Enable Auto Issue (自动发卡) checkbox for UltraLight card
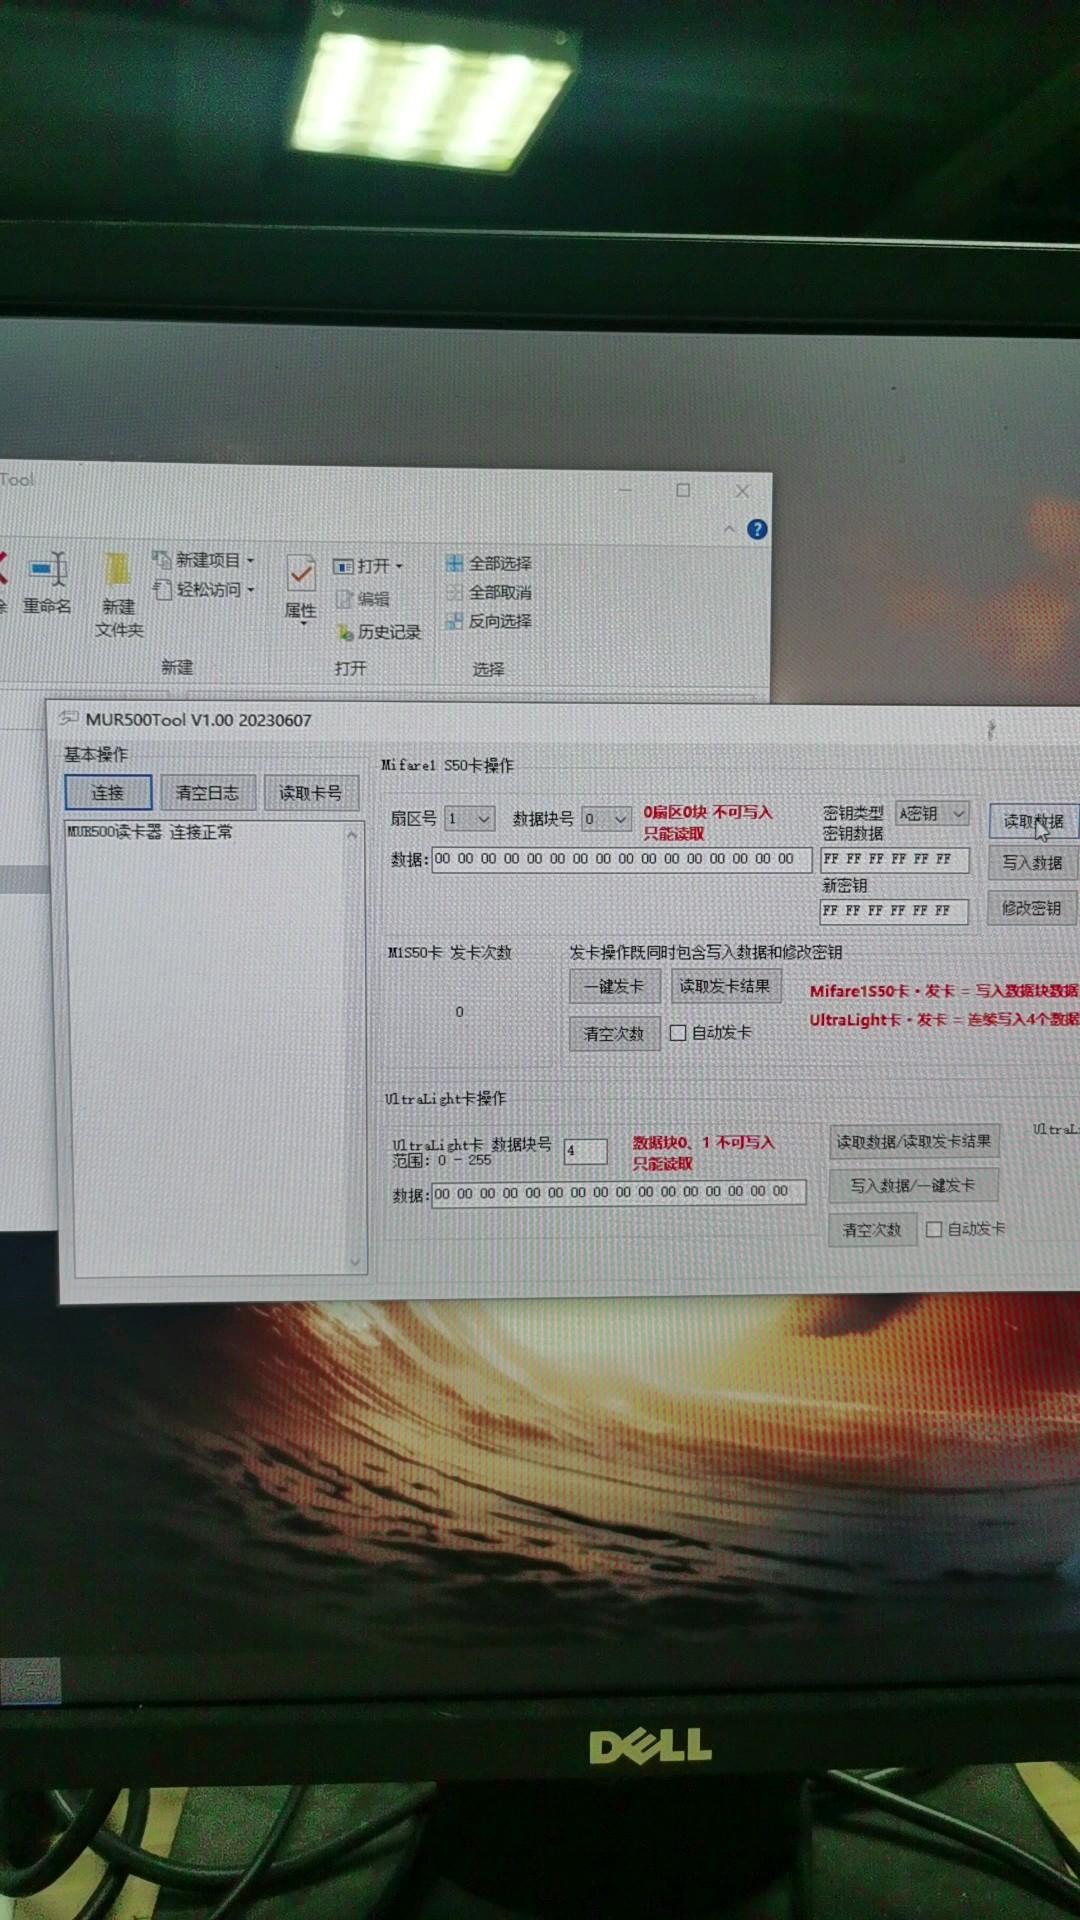This screenshot has width=1080, height=1920. (934, 1229)
